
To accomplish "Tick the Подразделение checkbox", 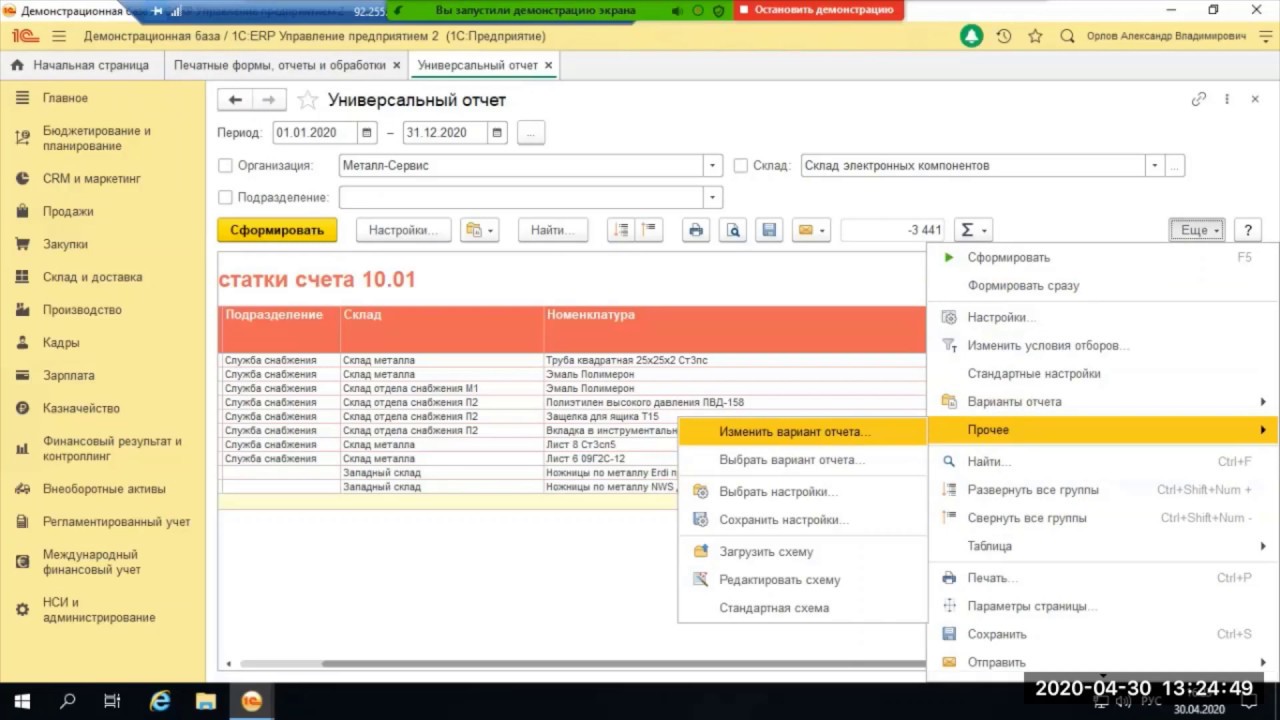I will pos(225,198).
